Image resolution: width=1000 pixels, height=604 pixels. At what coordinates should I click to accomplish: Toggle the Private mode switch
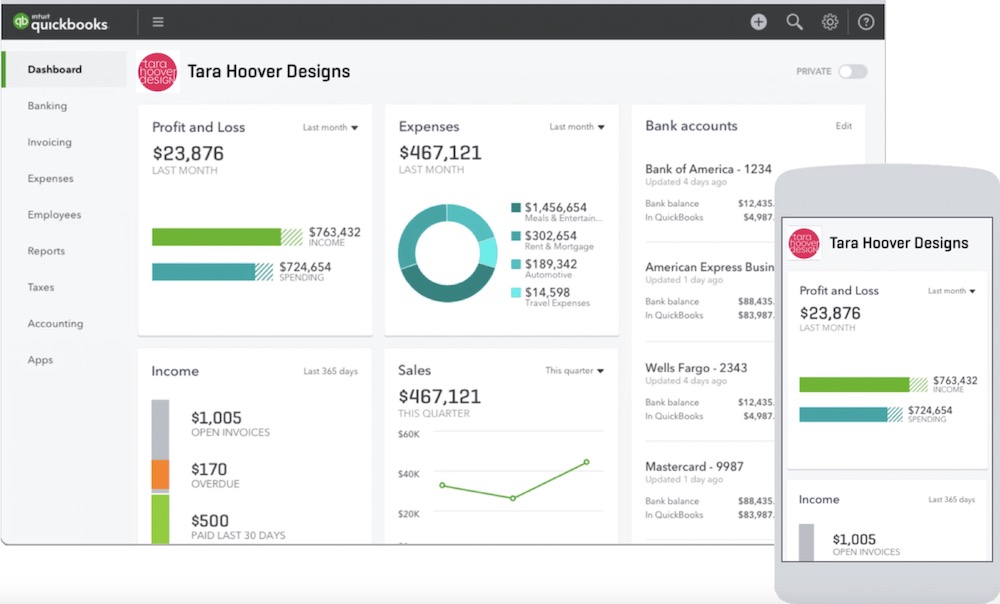pyautogui.click(x=853, y=71)
